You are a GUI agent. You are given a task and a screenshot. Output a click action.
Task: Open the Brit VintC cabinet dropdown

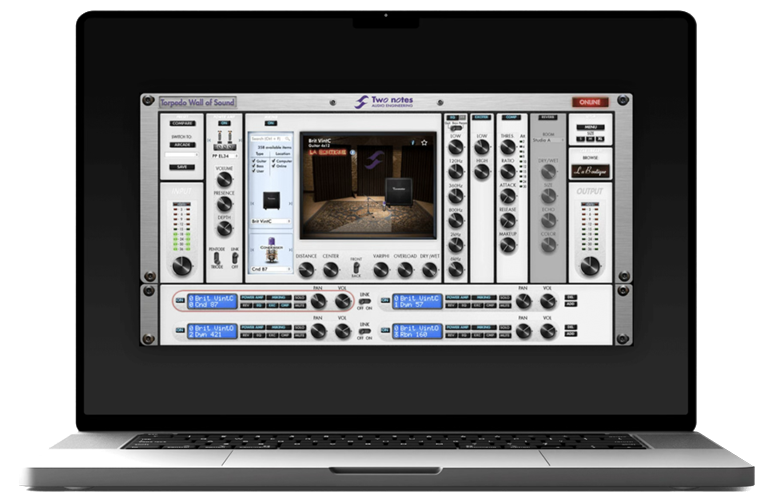point(271,221)
